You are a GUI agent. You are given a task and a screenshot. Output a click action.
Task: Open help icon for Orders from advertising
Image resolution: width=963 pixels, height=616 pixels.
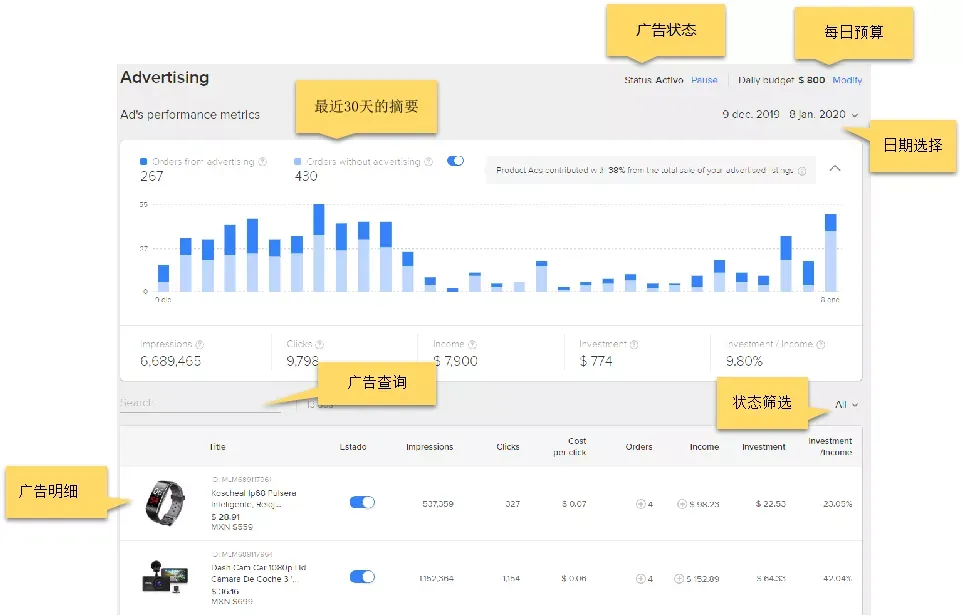tap(263, 162)
